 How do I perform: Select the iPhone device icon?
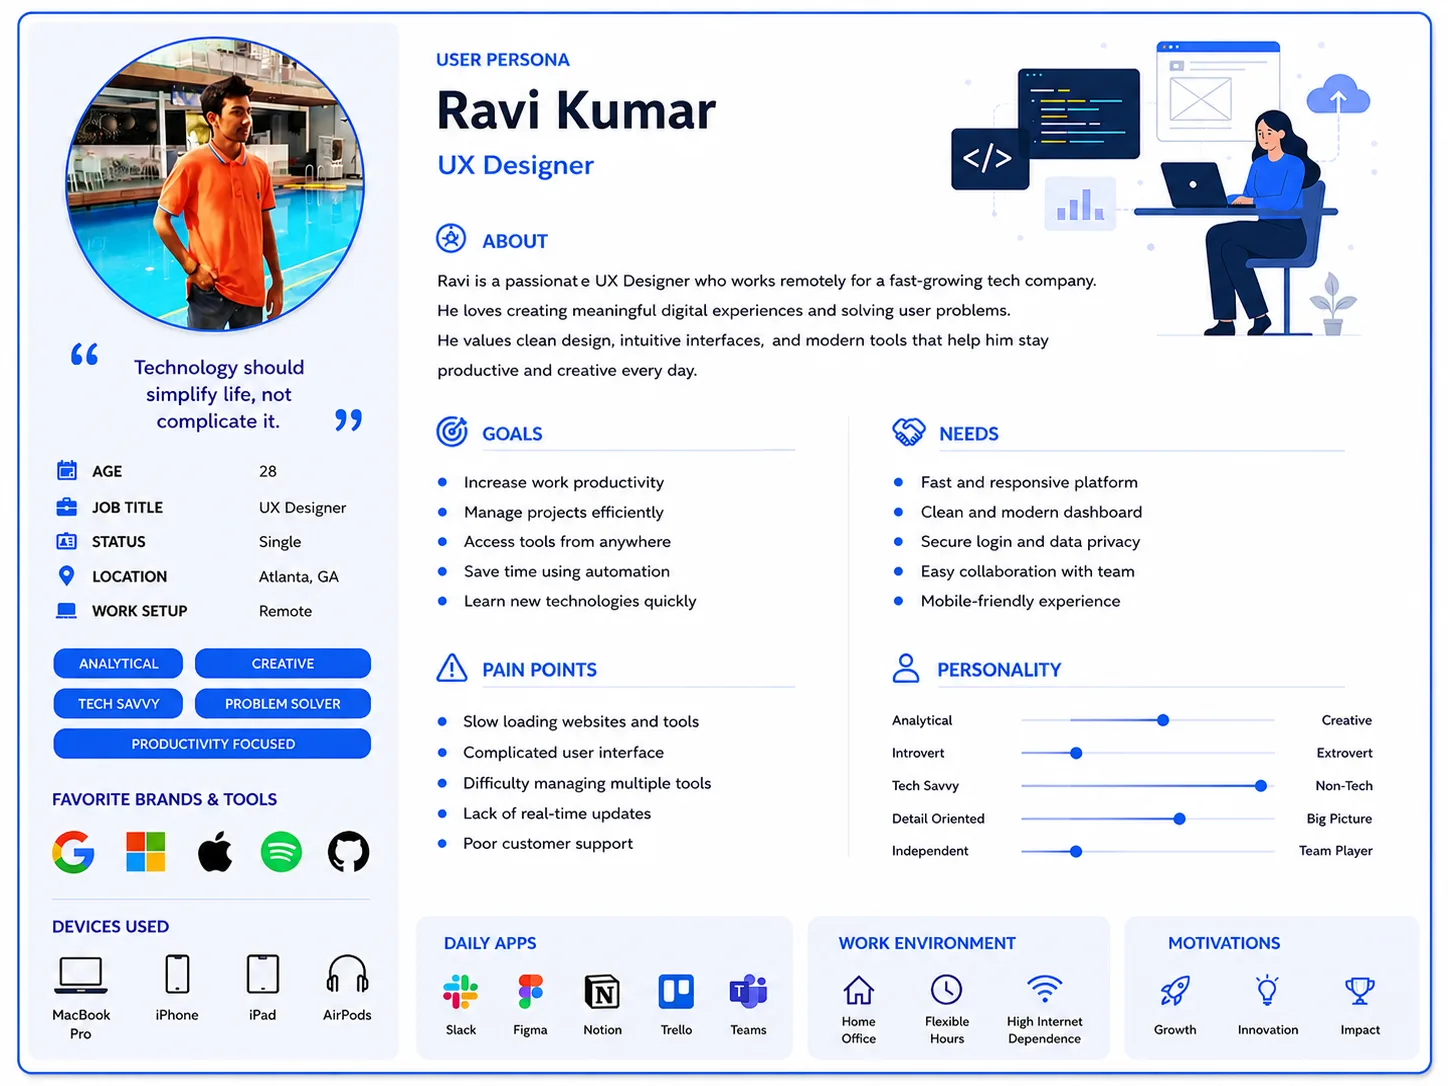177,974
